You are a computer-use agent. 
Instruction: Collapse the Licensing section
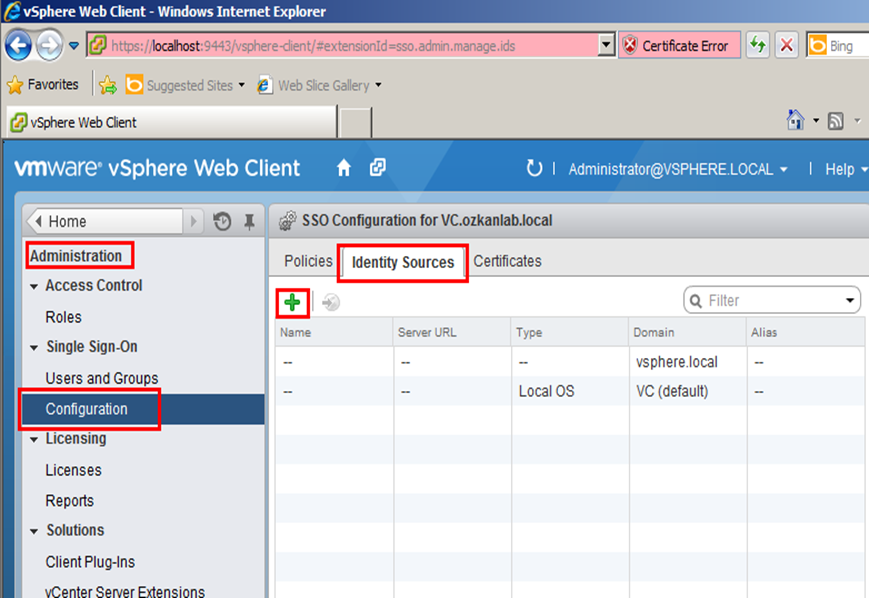(x=34, y=439)
